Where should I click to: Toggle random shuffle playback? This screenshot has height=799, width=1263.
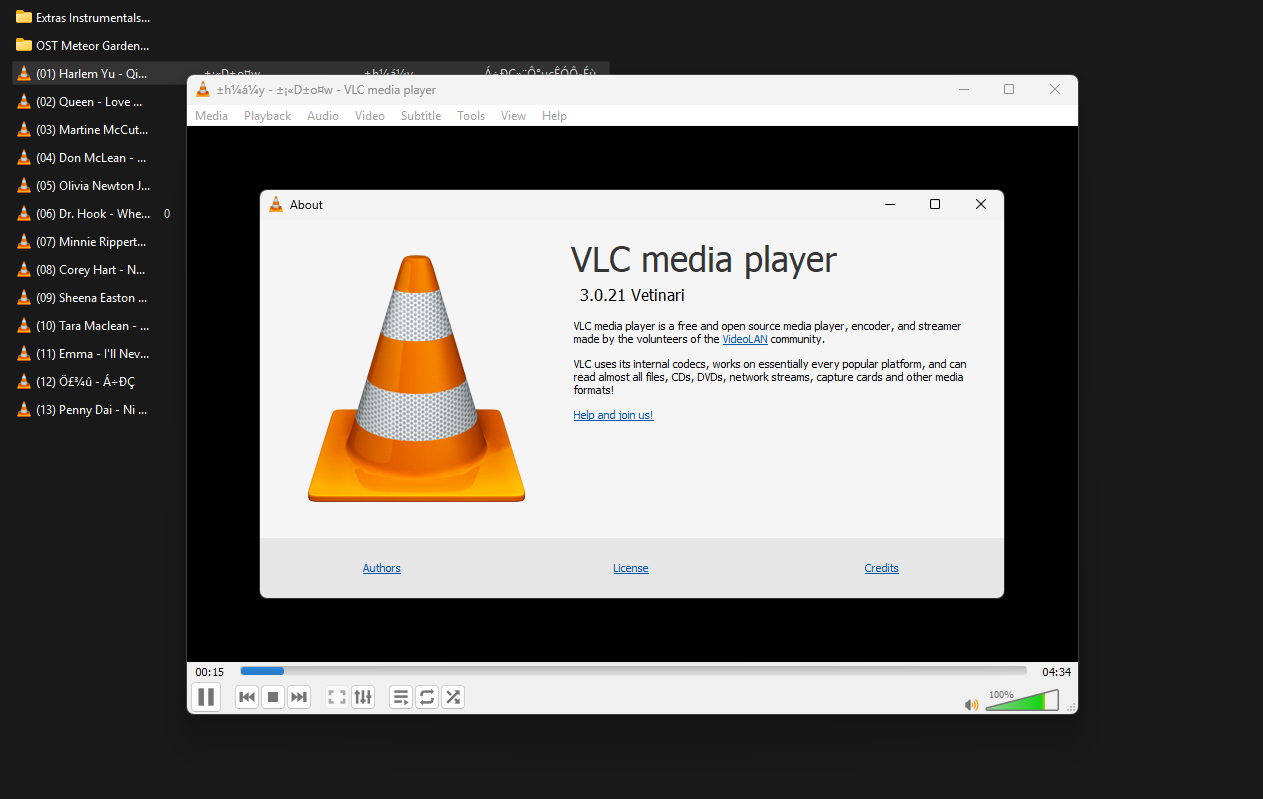click(x=453, y=697)
